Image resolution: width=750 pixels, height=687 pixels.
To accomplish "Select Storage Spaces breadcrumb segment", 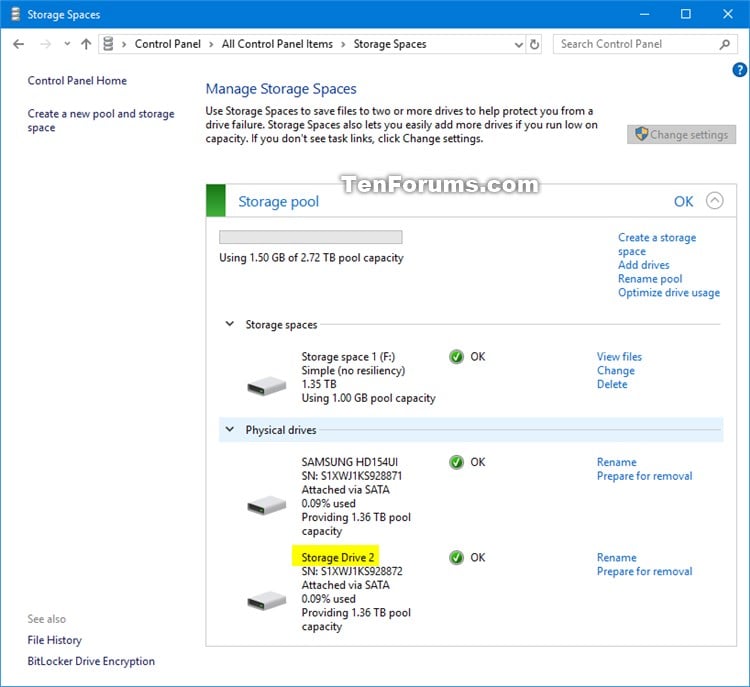I will tap(390, 44).
